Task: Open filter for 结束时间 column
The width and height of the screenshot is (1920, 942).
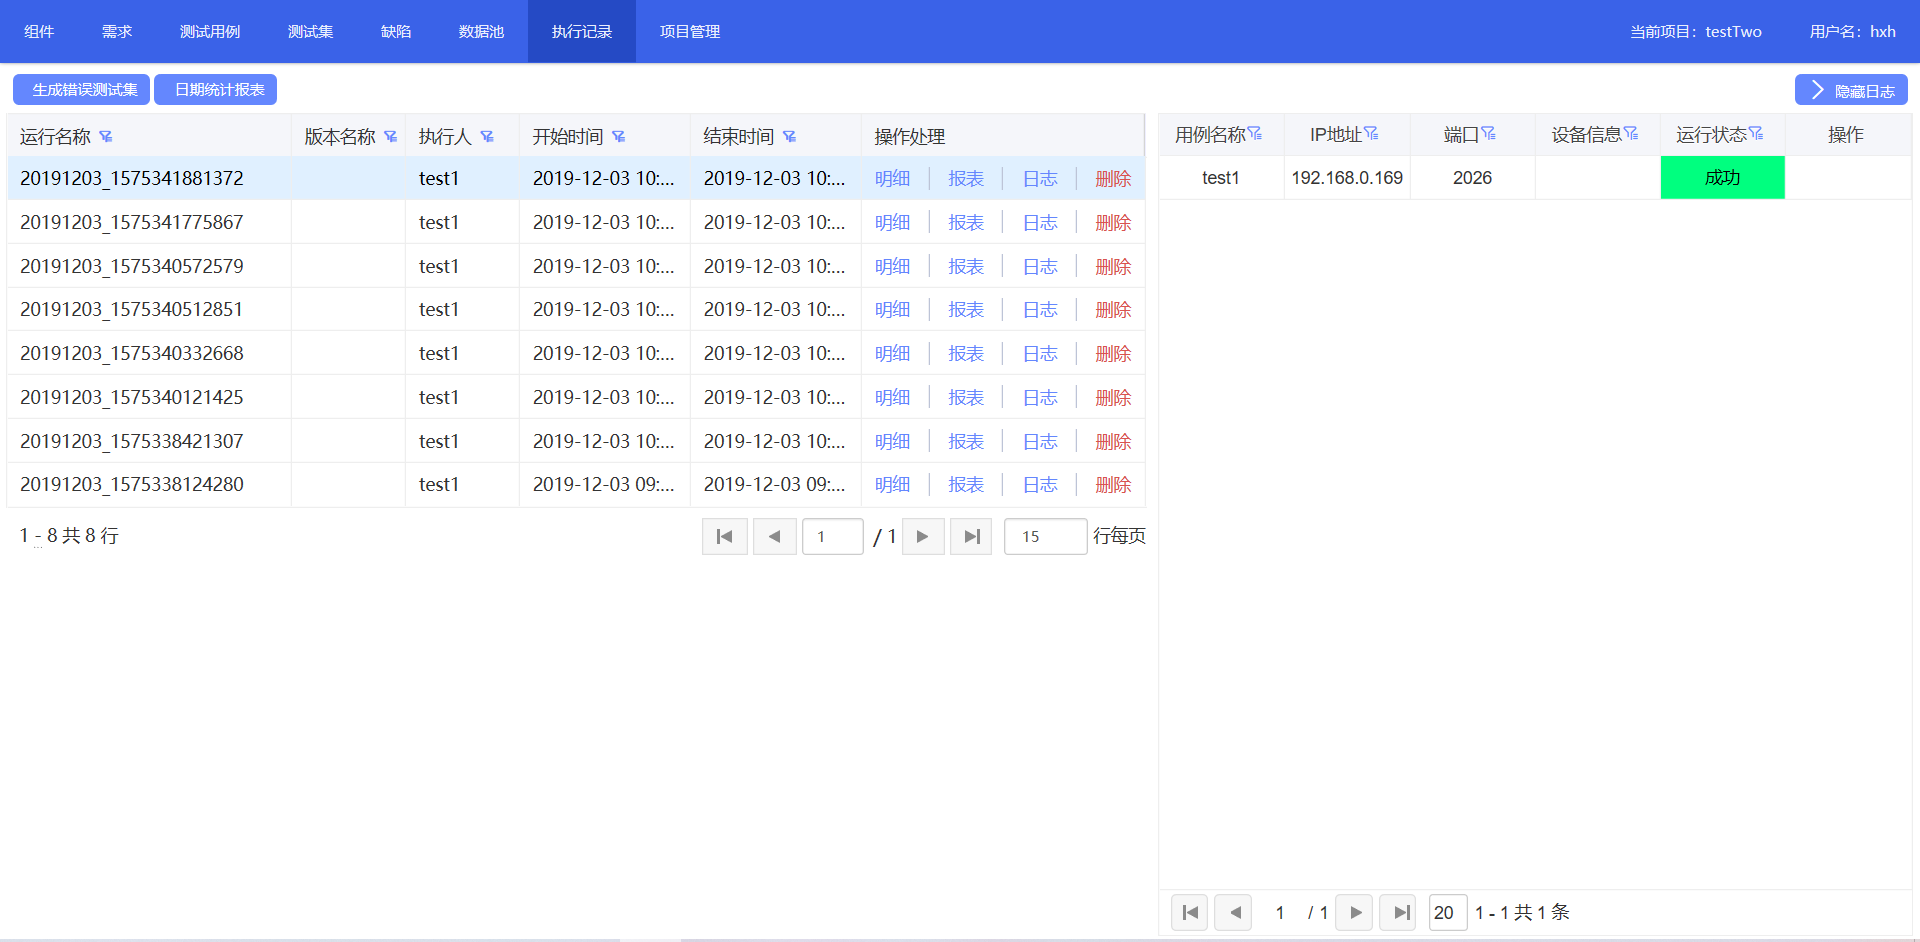Action: click(x=790, y=137)
